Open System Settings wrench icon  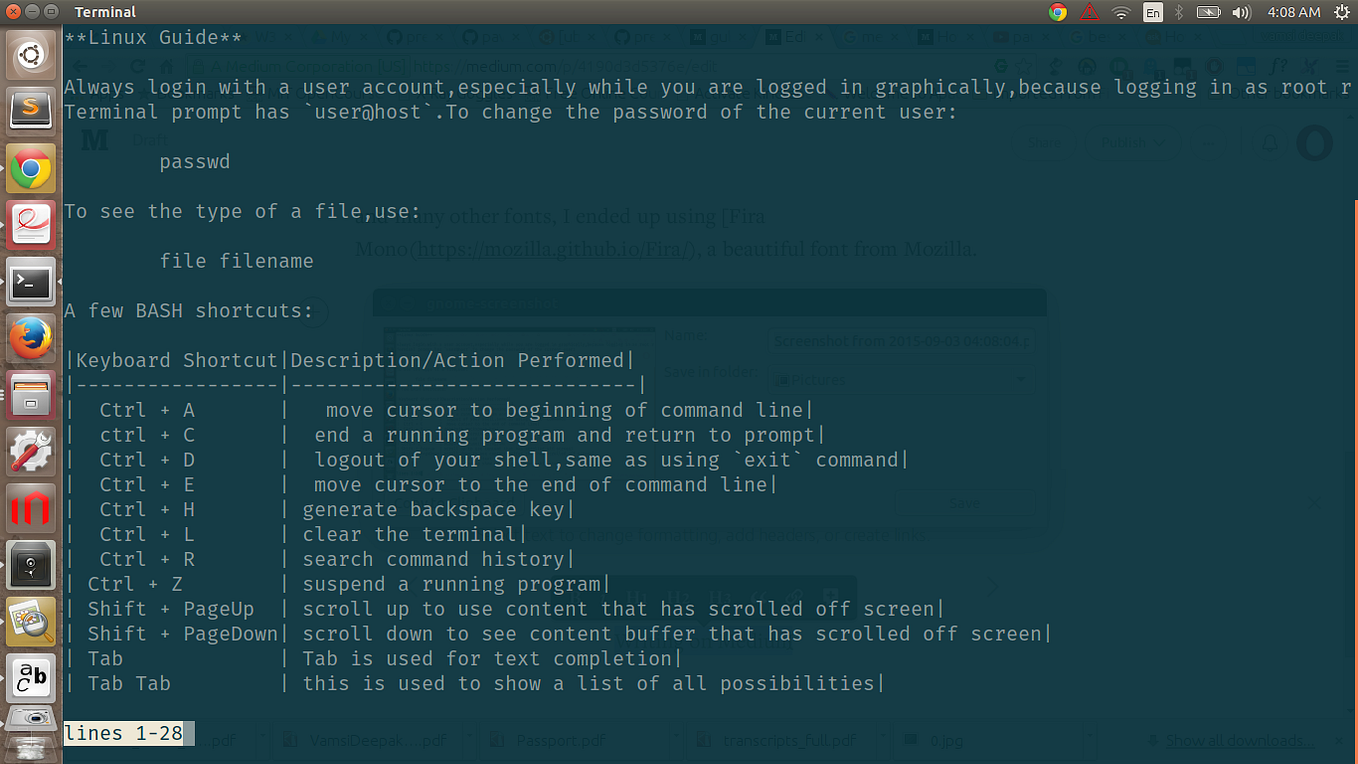[31, 453]
